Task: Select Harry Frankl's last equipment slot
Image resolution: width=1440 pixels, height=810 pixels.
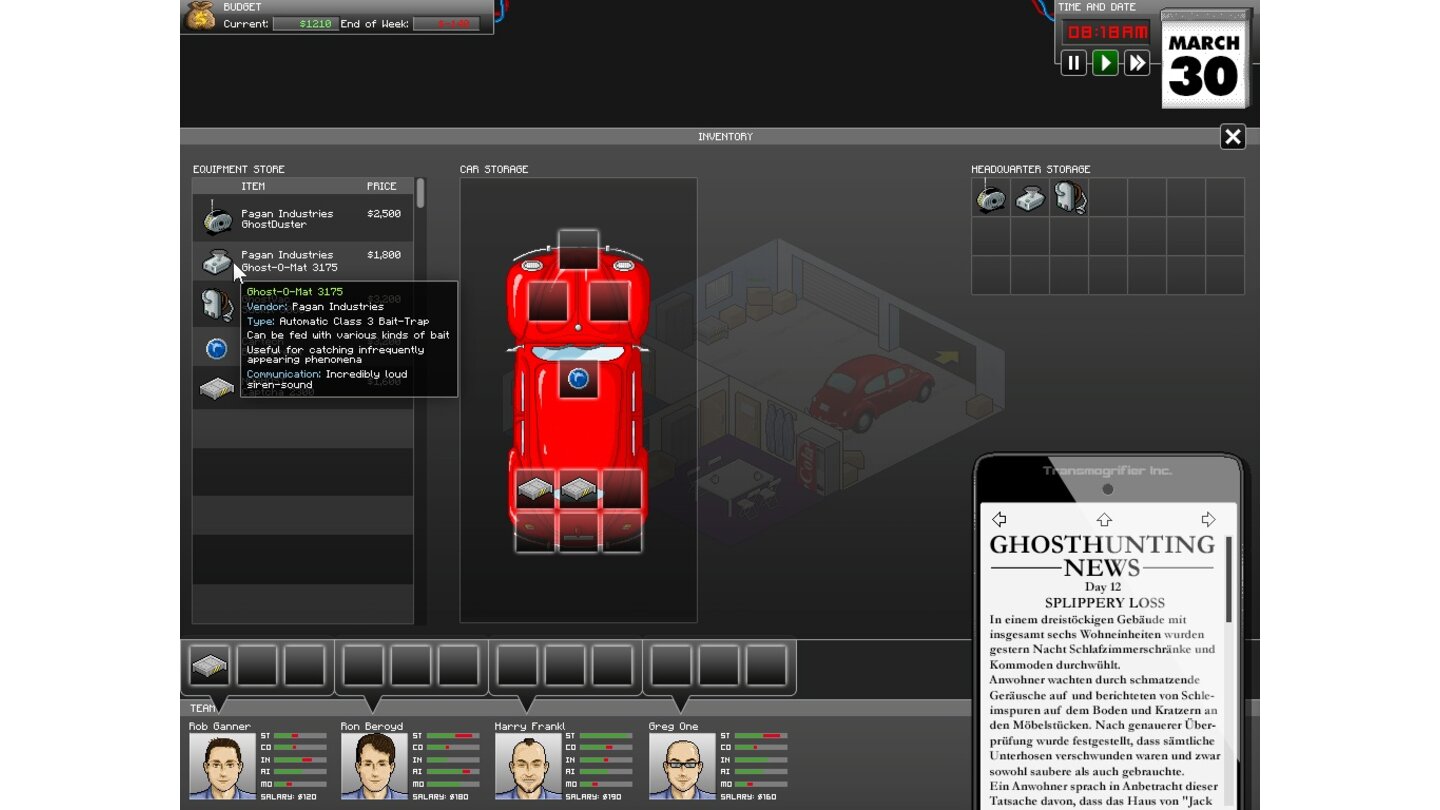Action: [x=612, y=665]
